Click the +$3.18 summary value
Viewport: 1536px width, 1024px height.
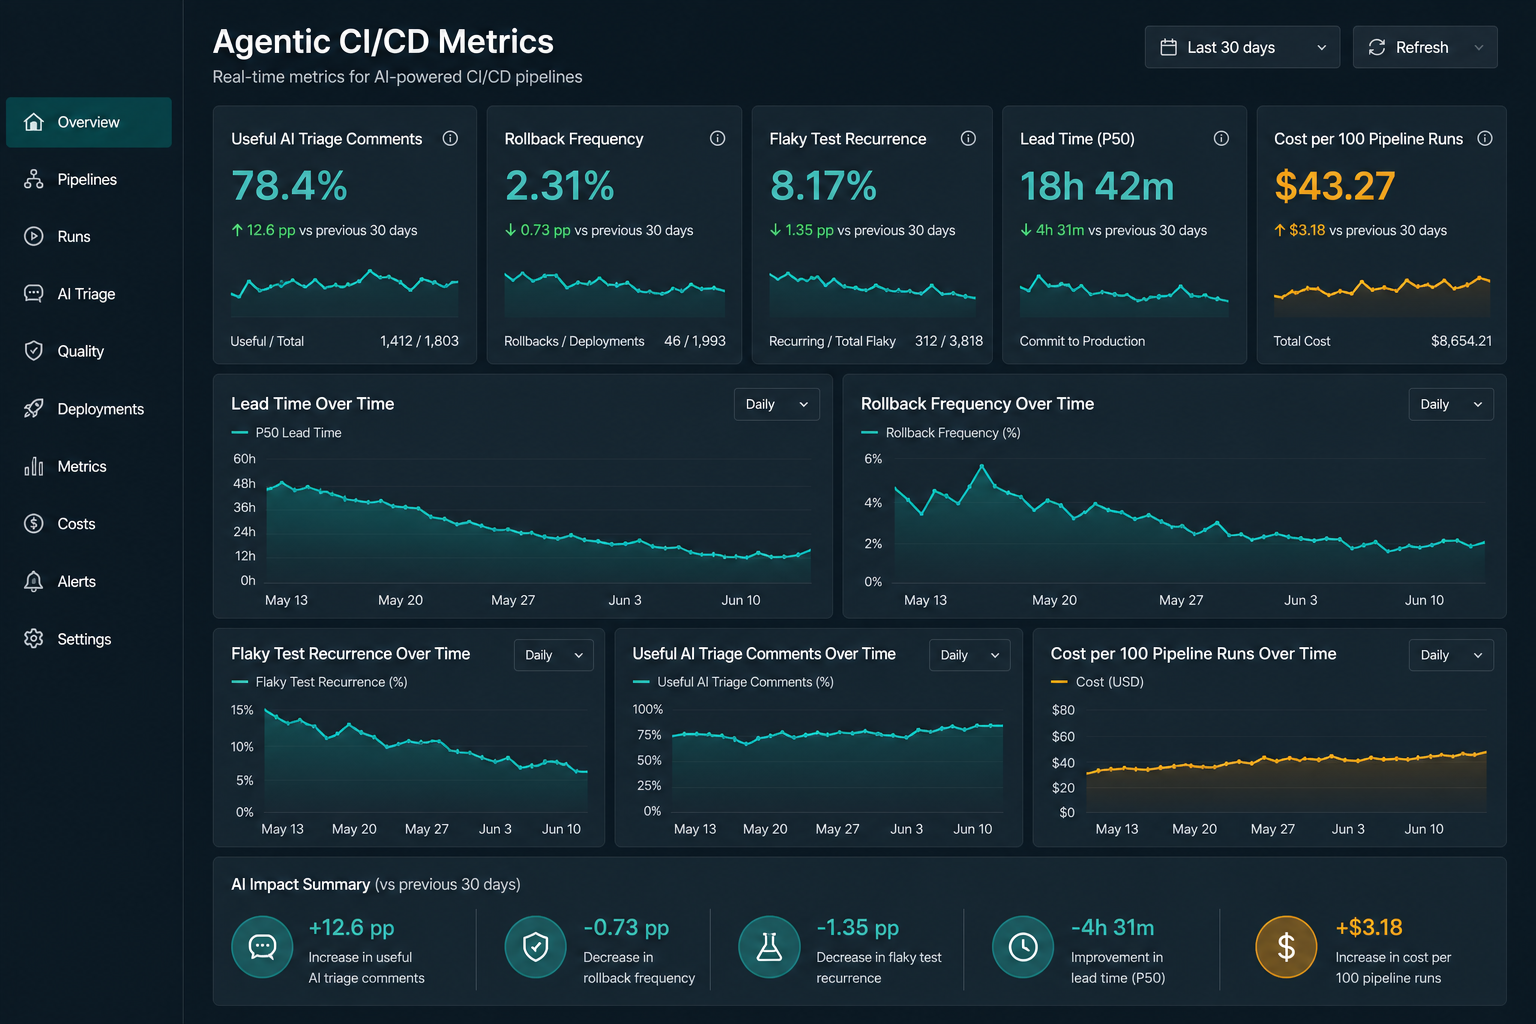pos(1369,928)
